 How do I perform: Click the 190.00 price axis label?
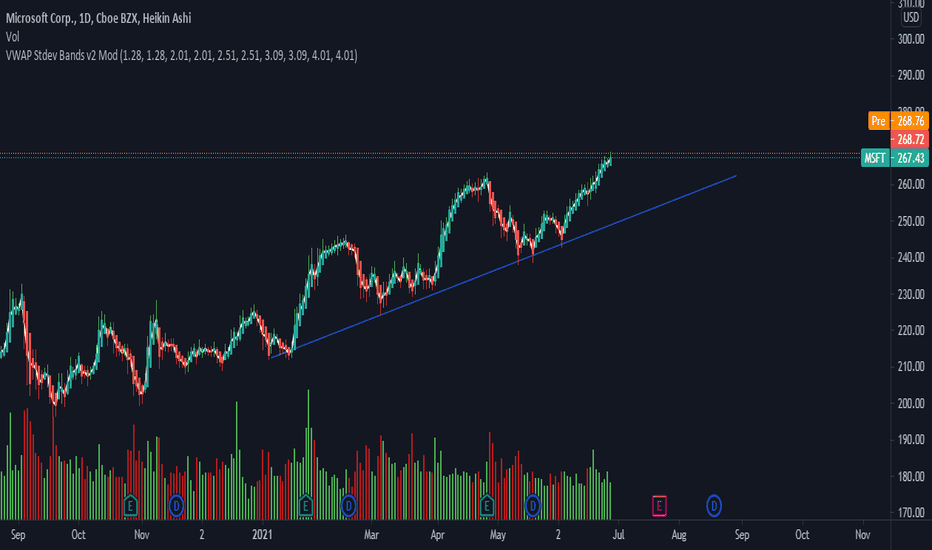[x=911, y=440]
